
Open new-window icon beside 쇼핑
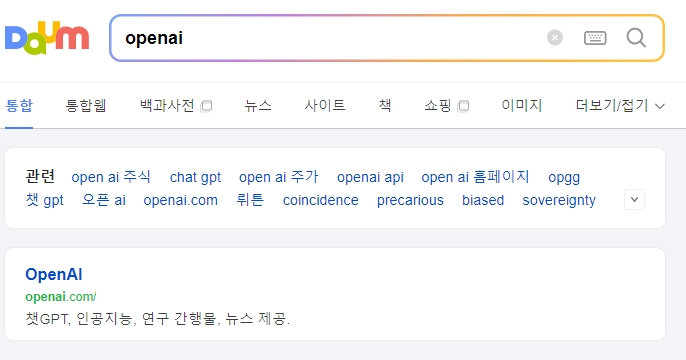pos(463,106)
